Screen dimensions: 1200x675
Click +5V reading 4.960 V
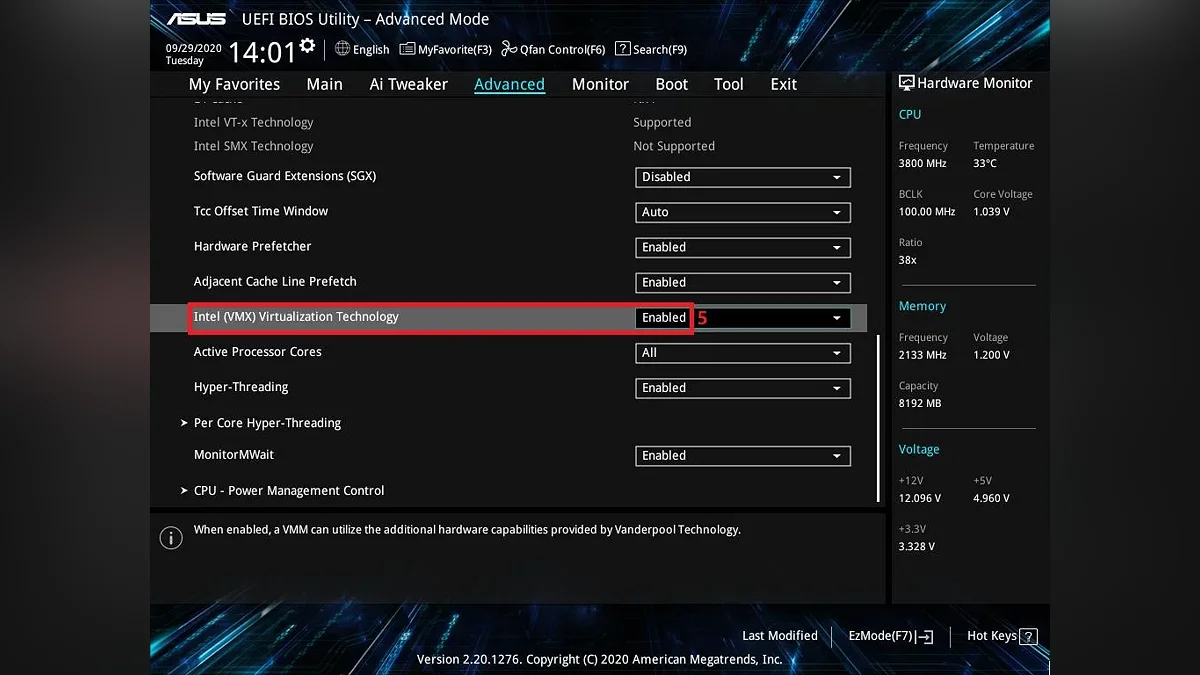coord(991,499)
